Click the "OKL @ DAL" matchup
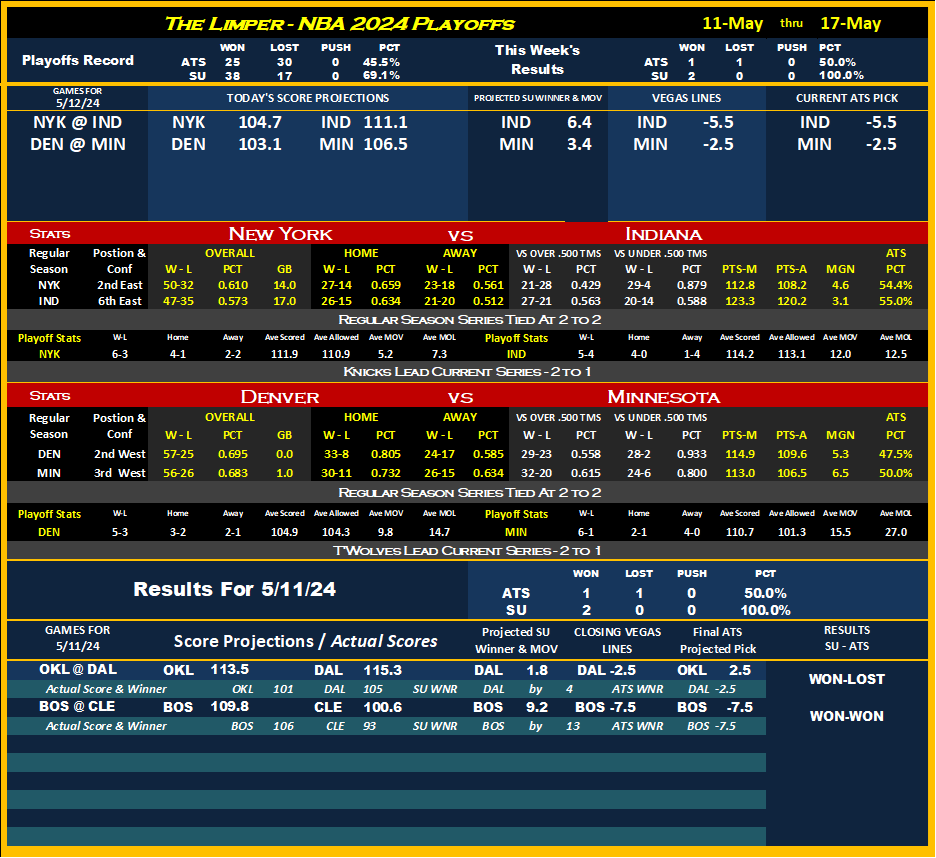Image resolution: width=936 pixels, height=858 pixels. pyautogui.click(x=78, y=670)
